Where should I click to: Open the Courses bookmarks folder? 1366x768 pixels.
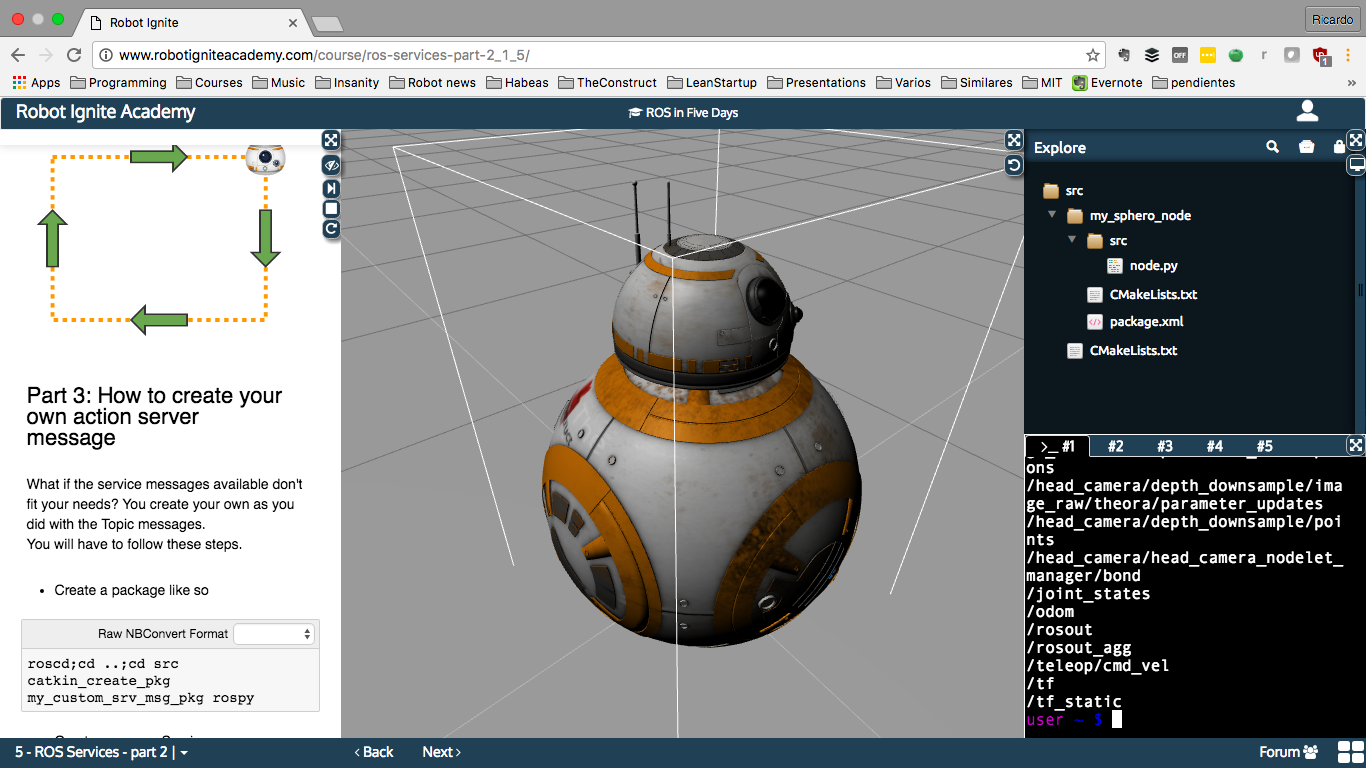click(210, 83)
